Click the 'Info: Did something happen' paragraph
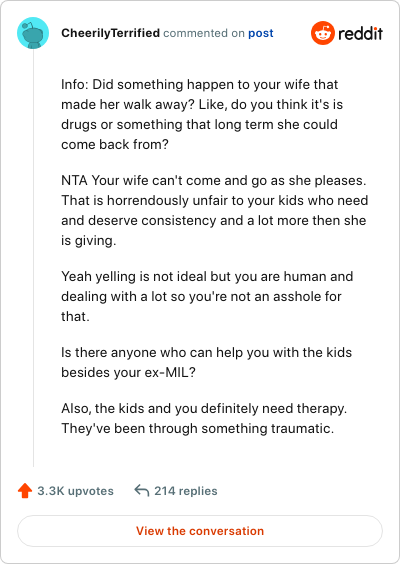400x564 pixels. (202, 114)
